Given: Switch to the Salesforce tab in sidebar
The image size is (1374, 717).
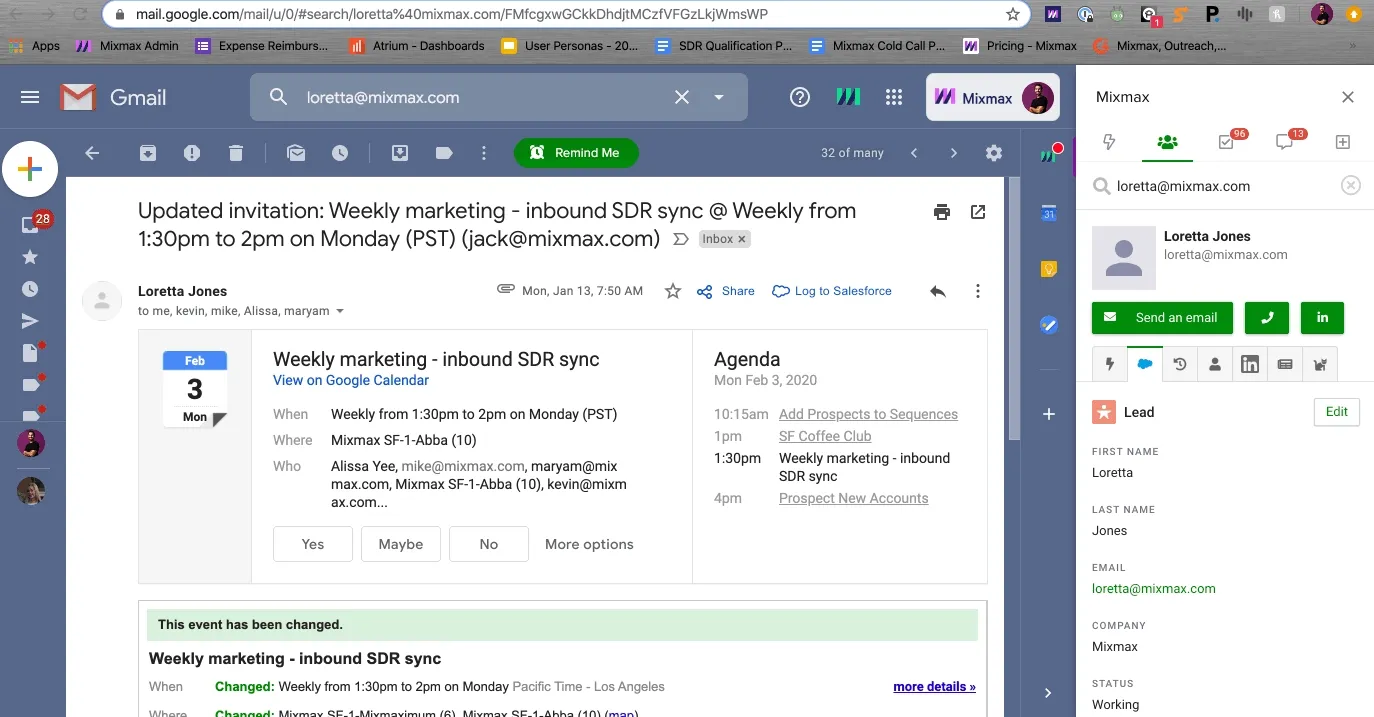Looking at the screenshot, I should tap(1145, 364).
